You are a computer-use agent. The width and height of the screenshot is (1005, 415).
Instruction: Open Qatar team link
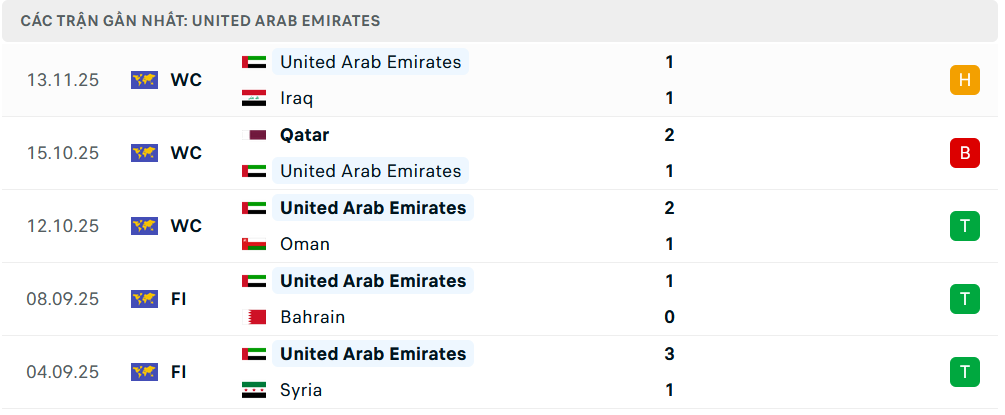point(304,135)
